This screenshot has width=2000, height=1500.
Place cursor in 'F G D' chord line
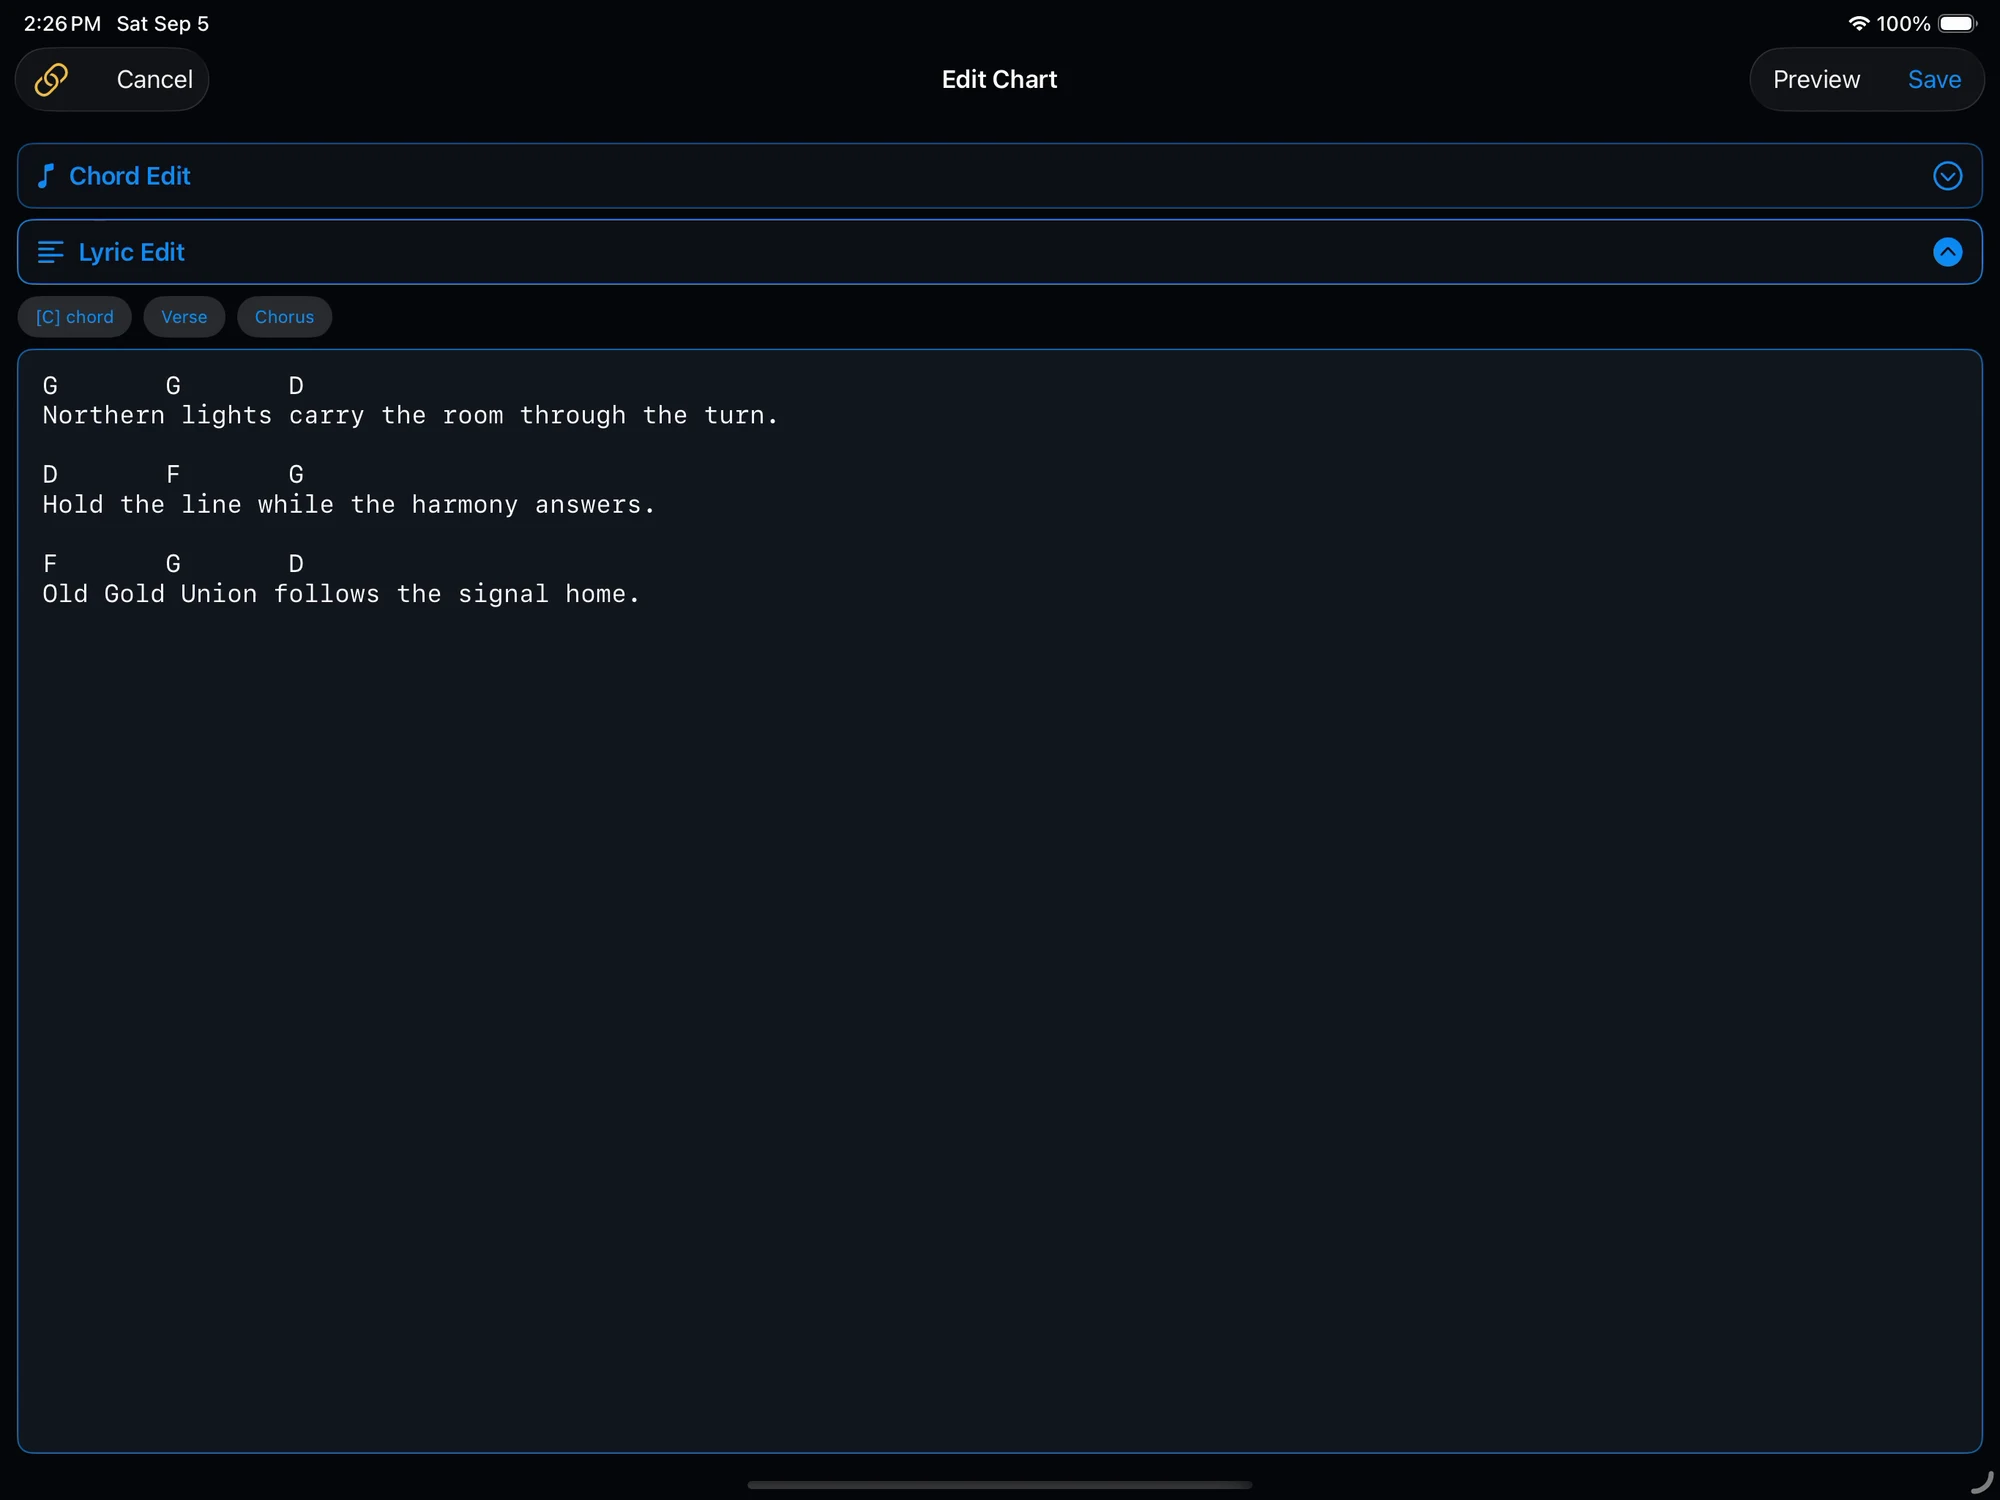[x=173, y=564]
